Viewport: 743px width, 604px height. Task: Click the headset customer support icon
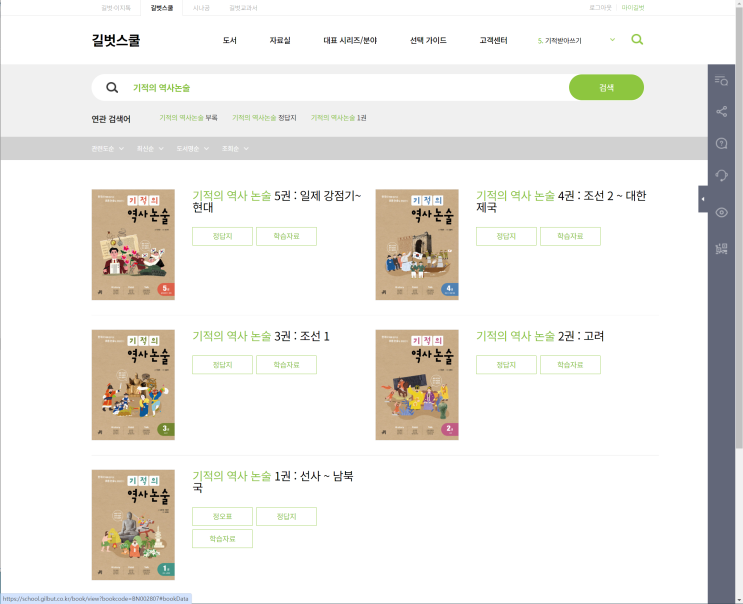coord(721,176)
